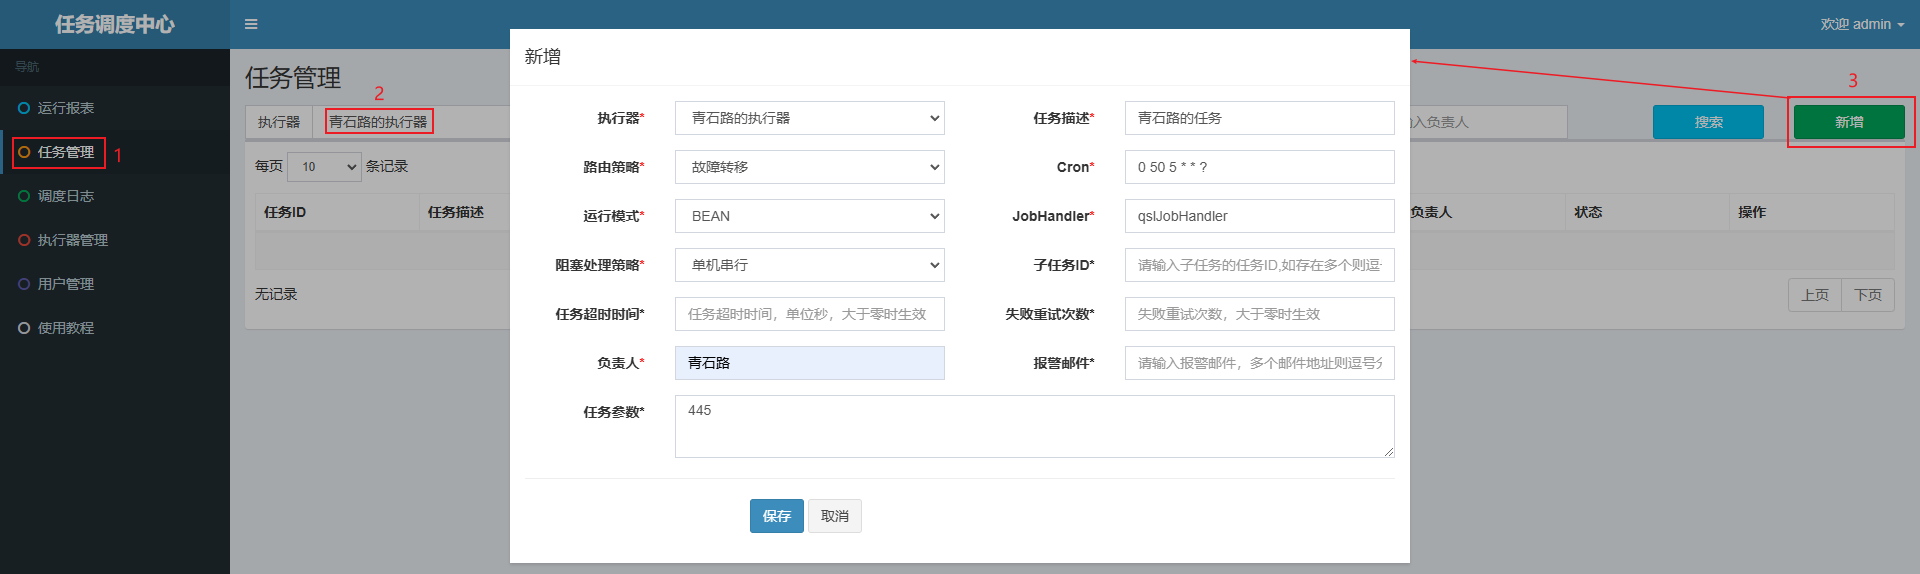The image size is (1920, 574).
Task: Click the 执行器管理 circle icon
Action: tap(24, 240)
